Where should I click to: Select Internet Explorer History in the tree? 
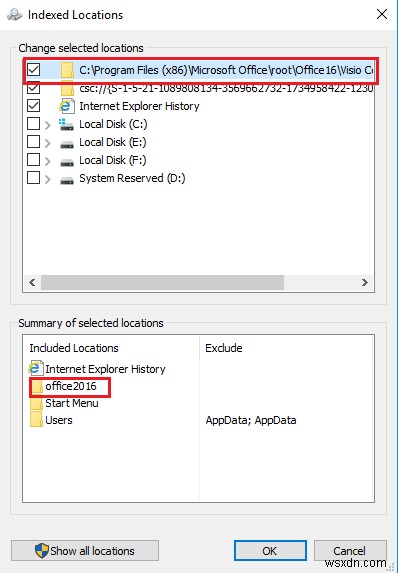tap(139, 106)
